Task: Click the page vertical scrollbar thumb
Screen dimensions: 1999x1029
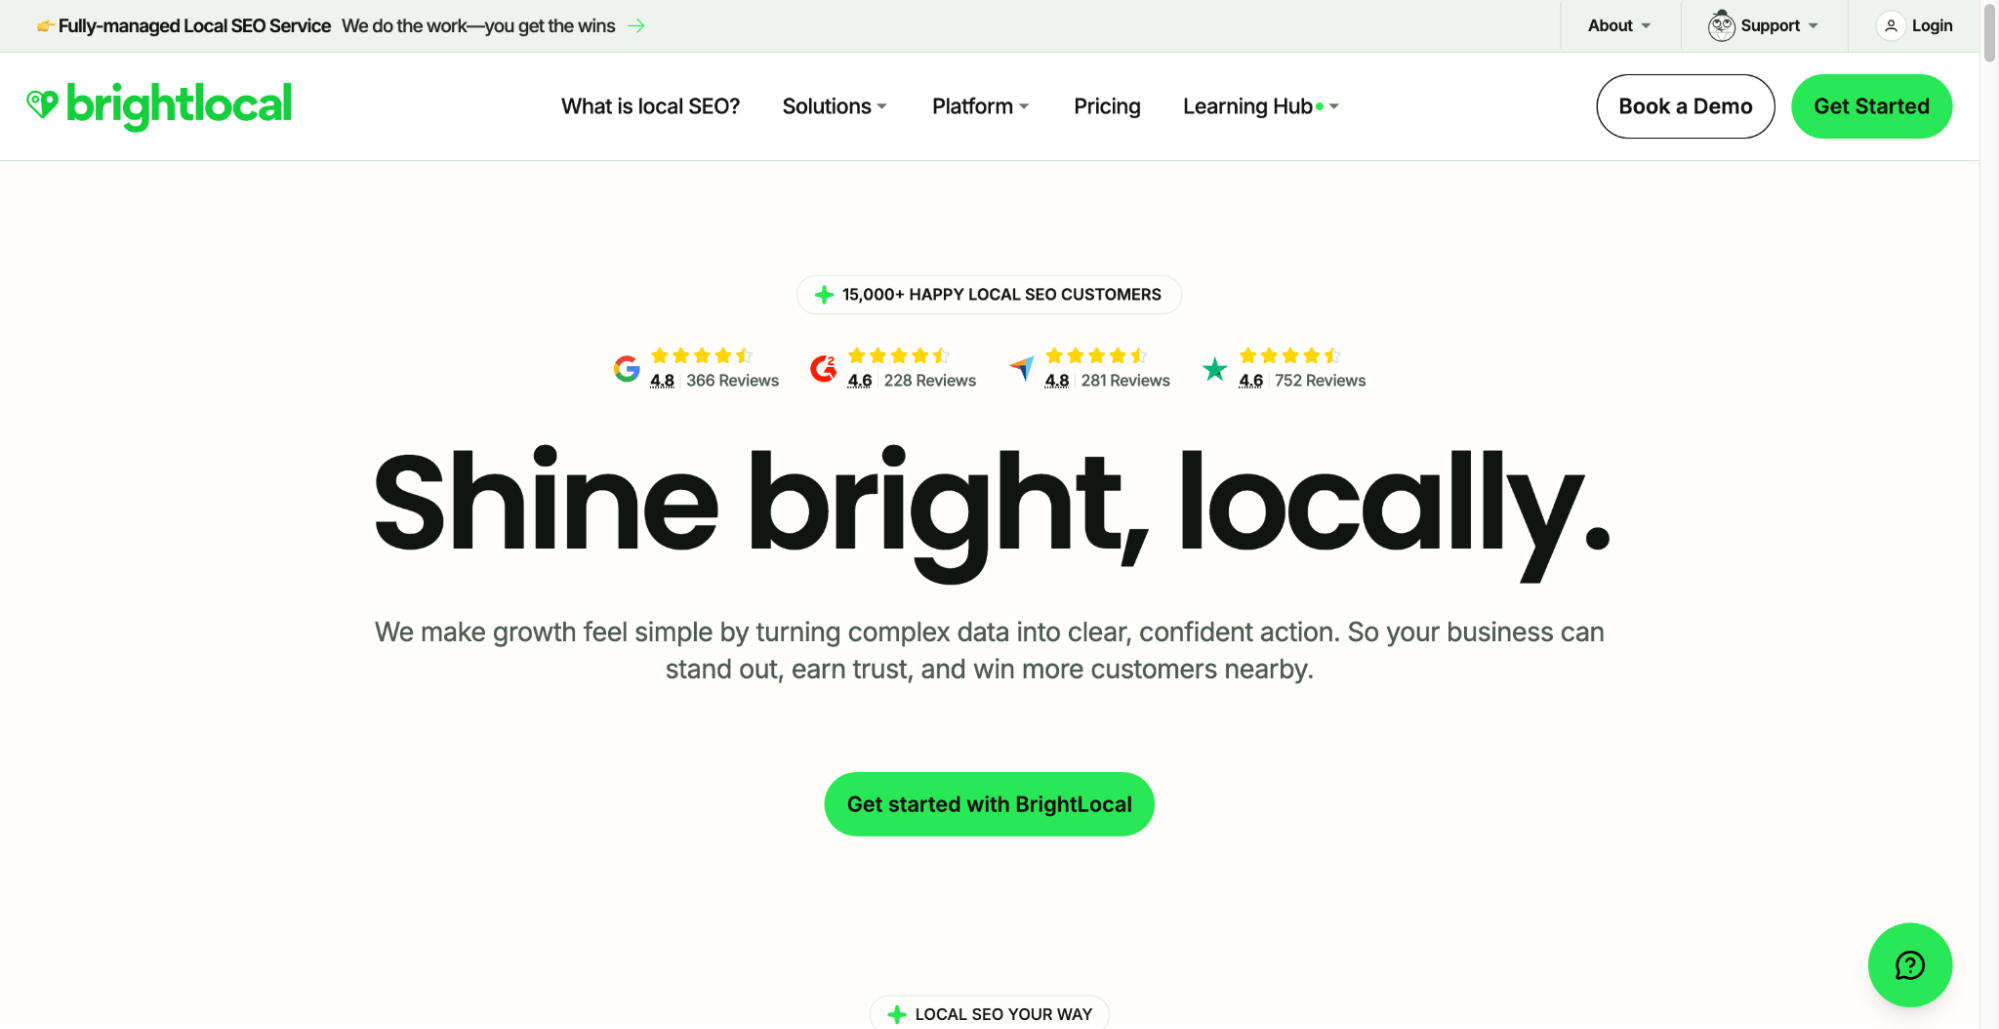Action: 1989,32
